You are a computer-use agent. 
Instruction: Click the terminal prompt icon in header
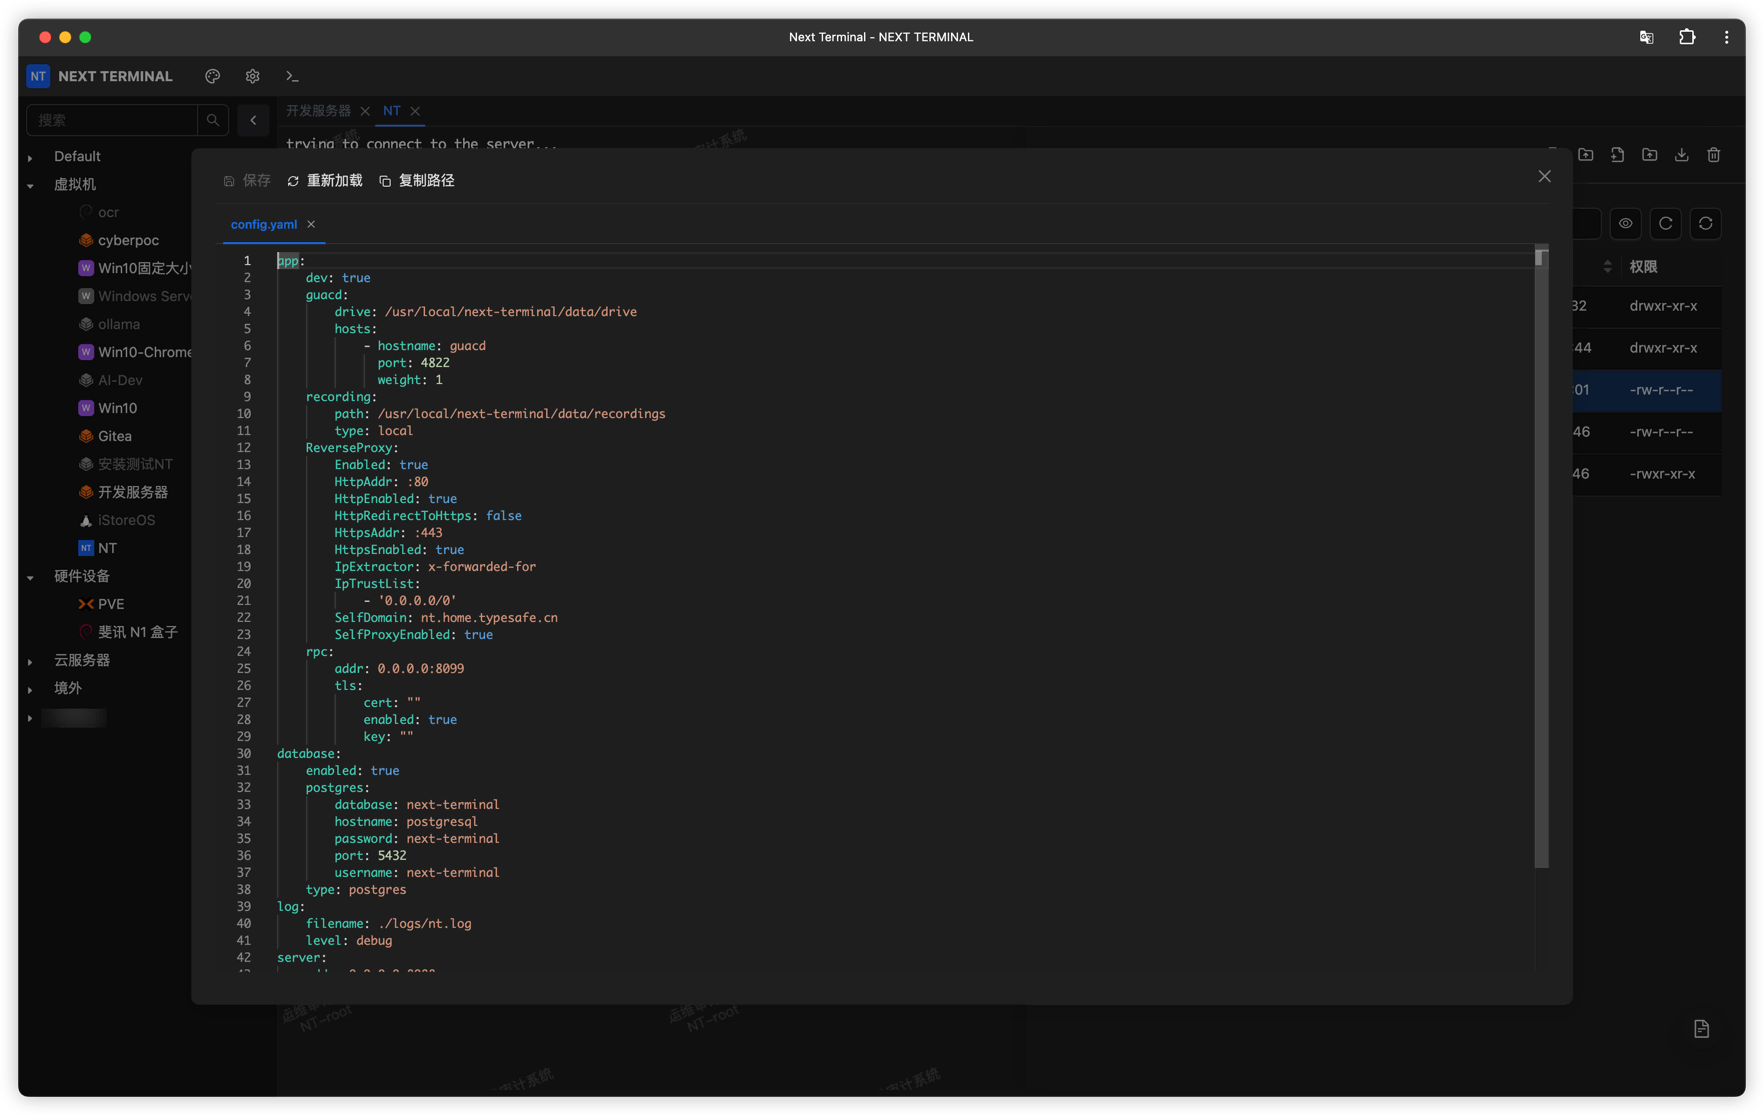pos(292,76)
